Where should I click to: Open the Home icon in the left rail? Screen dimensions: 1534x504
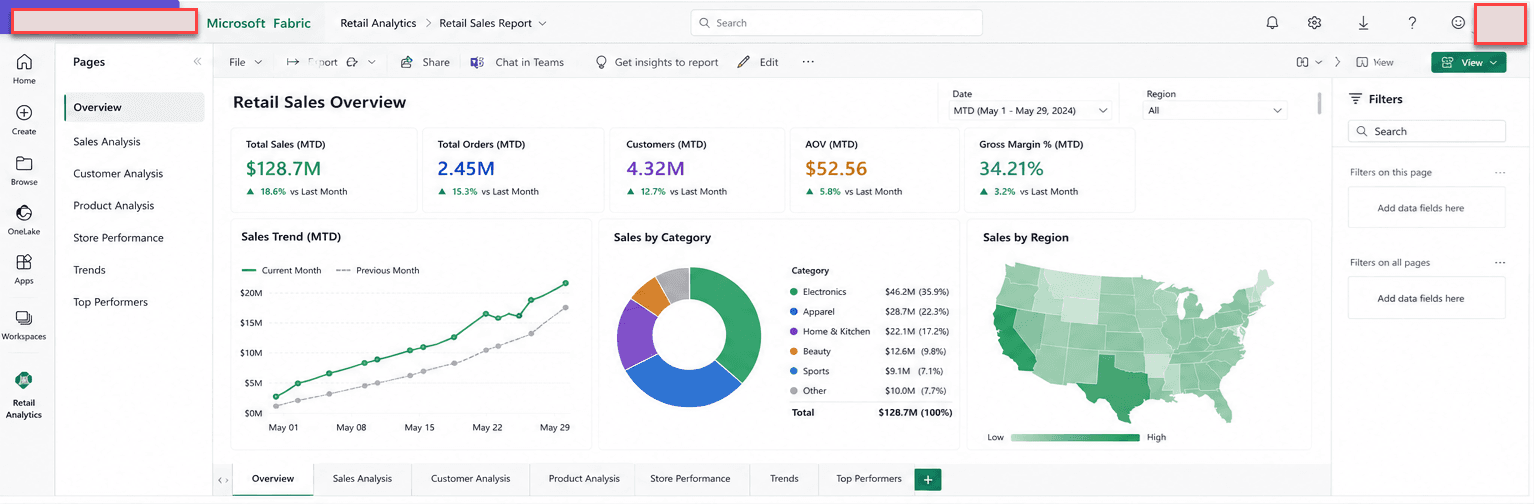tap(24, 62)
